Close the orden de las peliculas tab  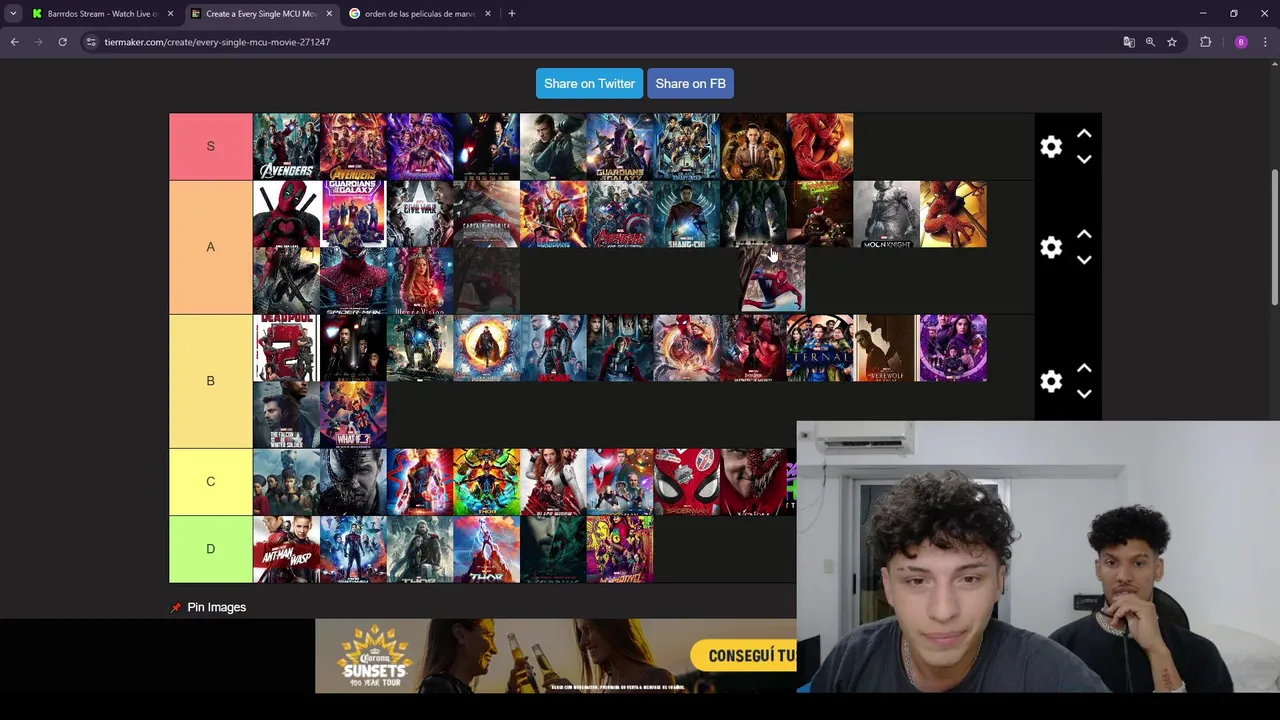(x=488, y=14)
